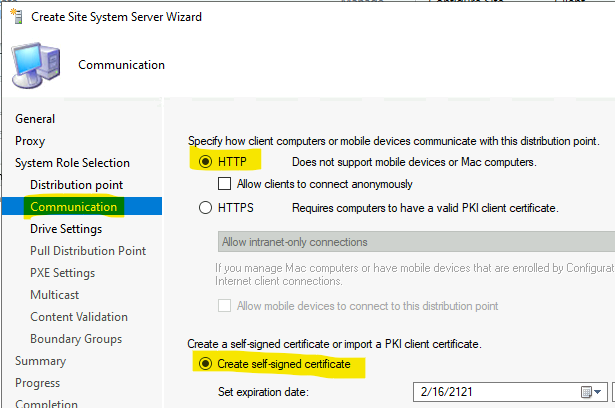Viewport: 615px width, 408px height.
Task: Open calendar dropdown for expiration date
Action: click(x=591, y=392)
